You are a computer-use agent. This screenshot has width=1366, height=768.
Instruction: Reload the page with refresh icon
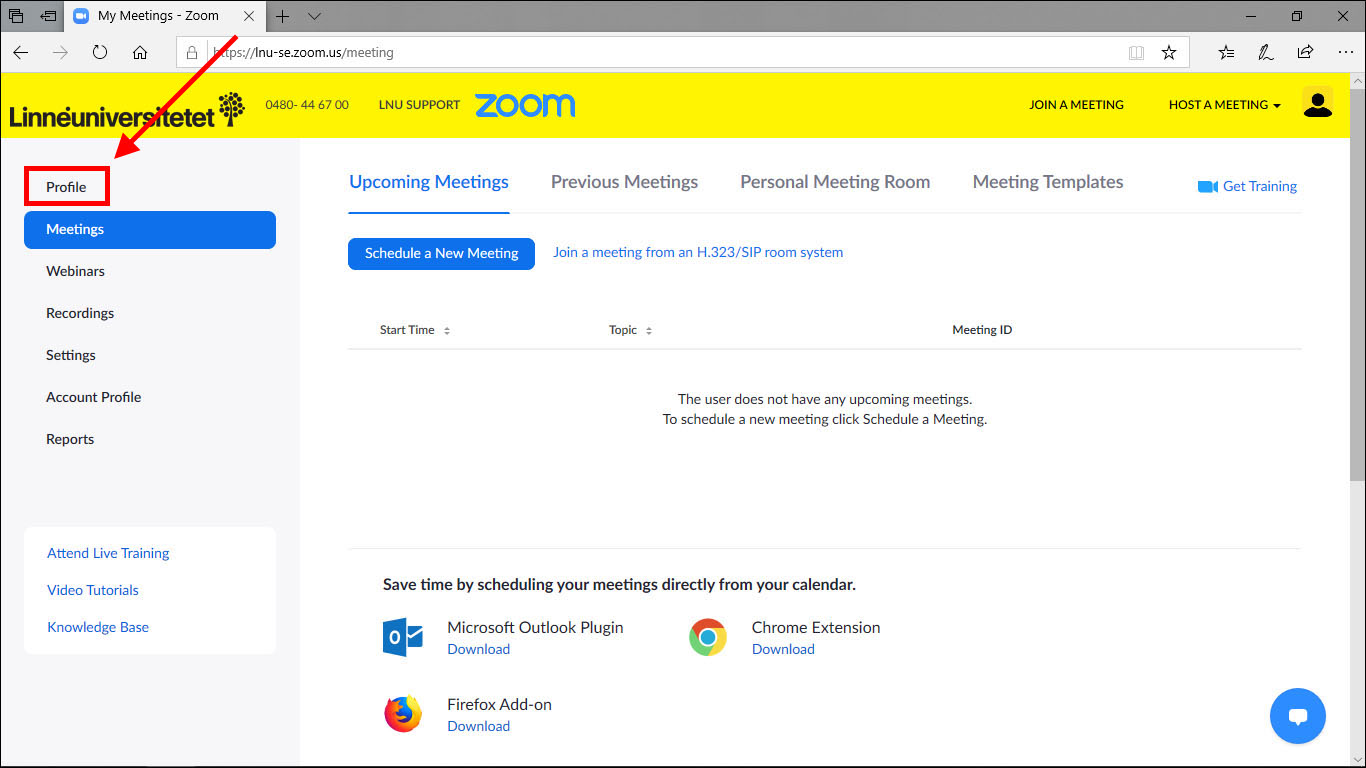[100, 52]
